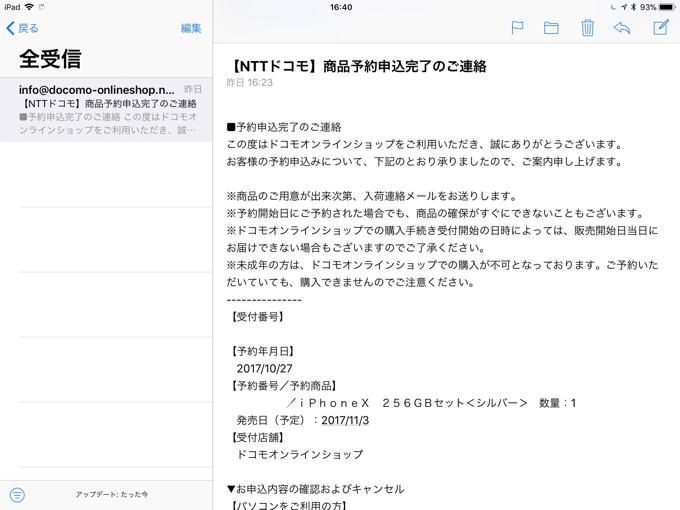Go back with the 戻る button
This screenshot has width=680, height=510.
point(23,28)
